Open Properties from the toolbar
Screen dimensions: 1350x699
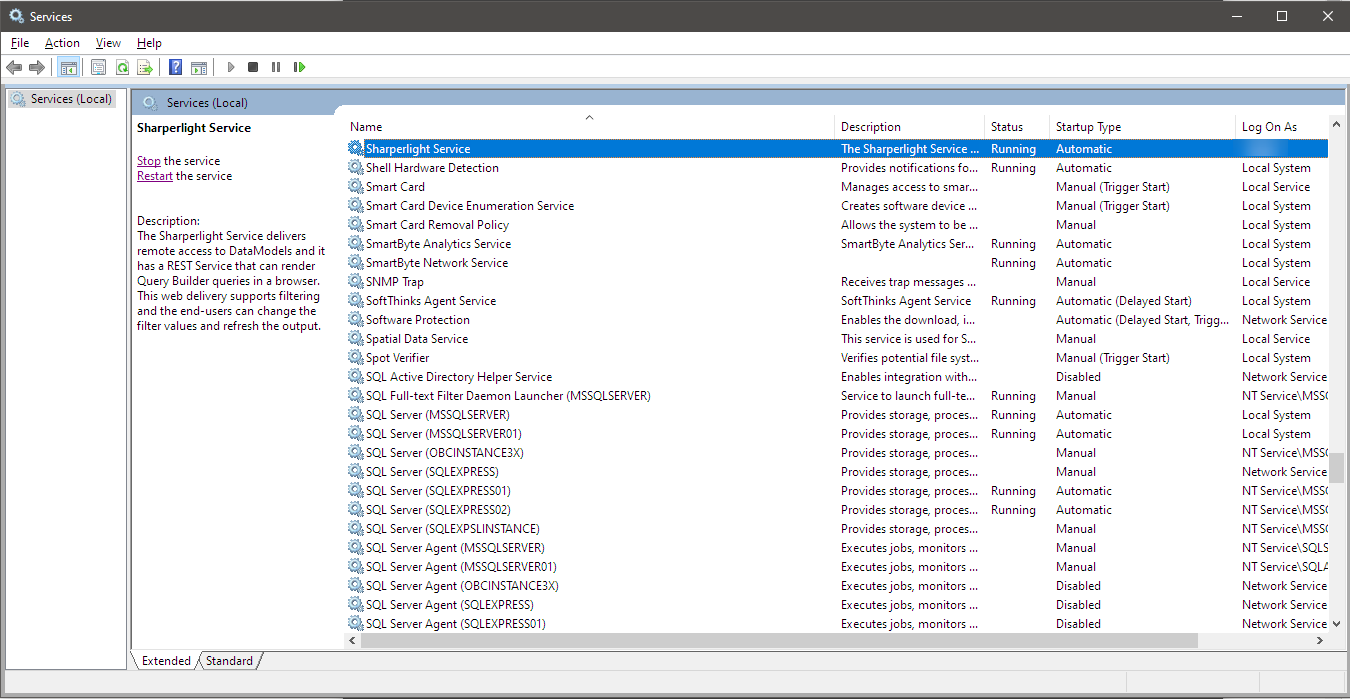point(98,67)
